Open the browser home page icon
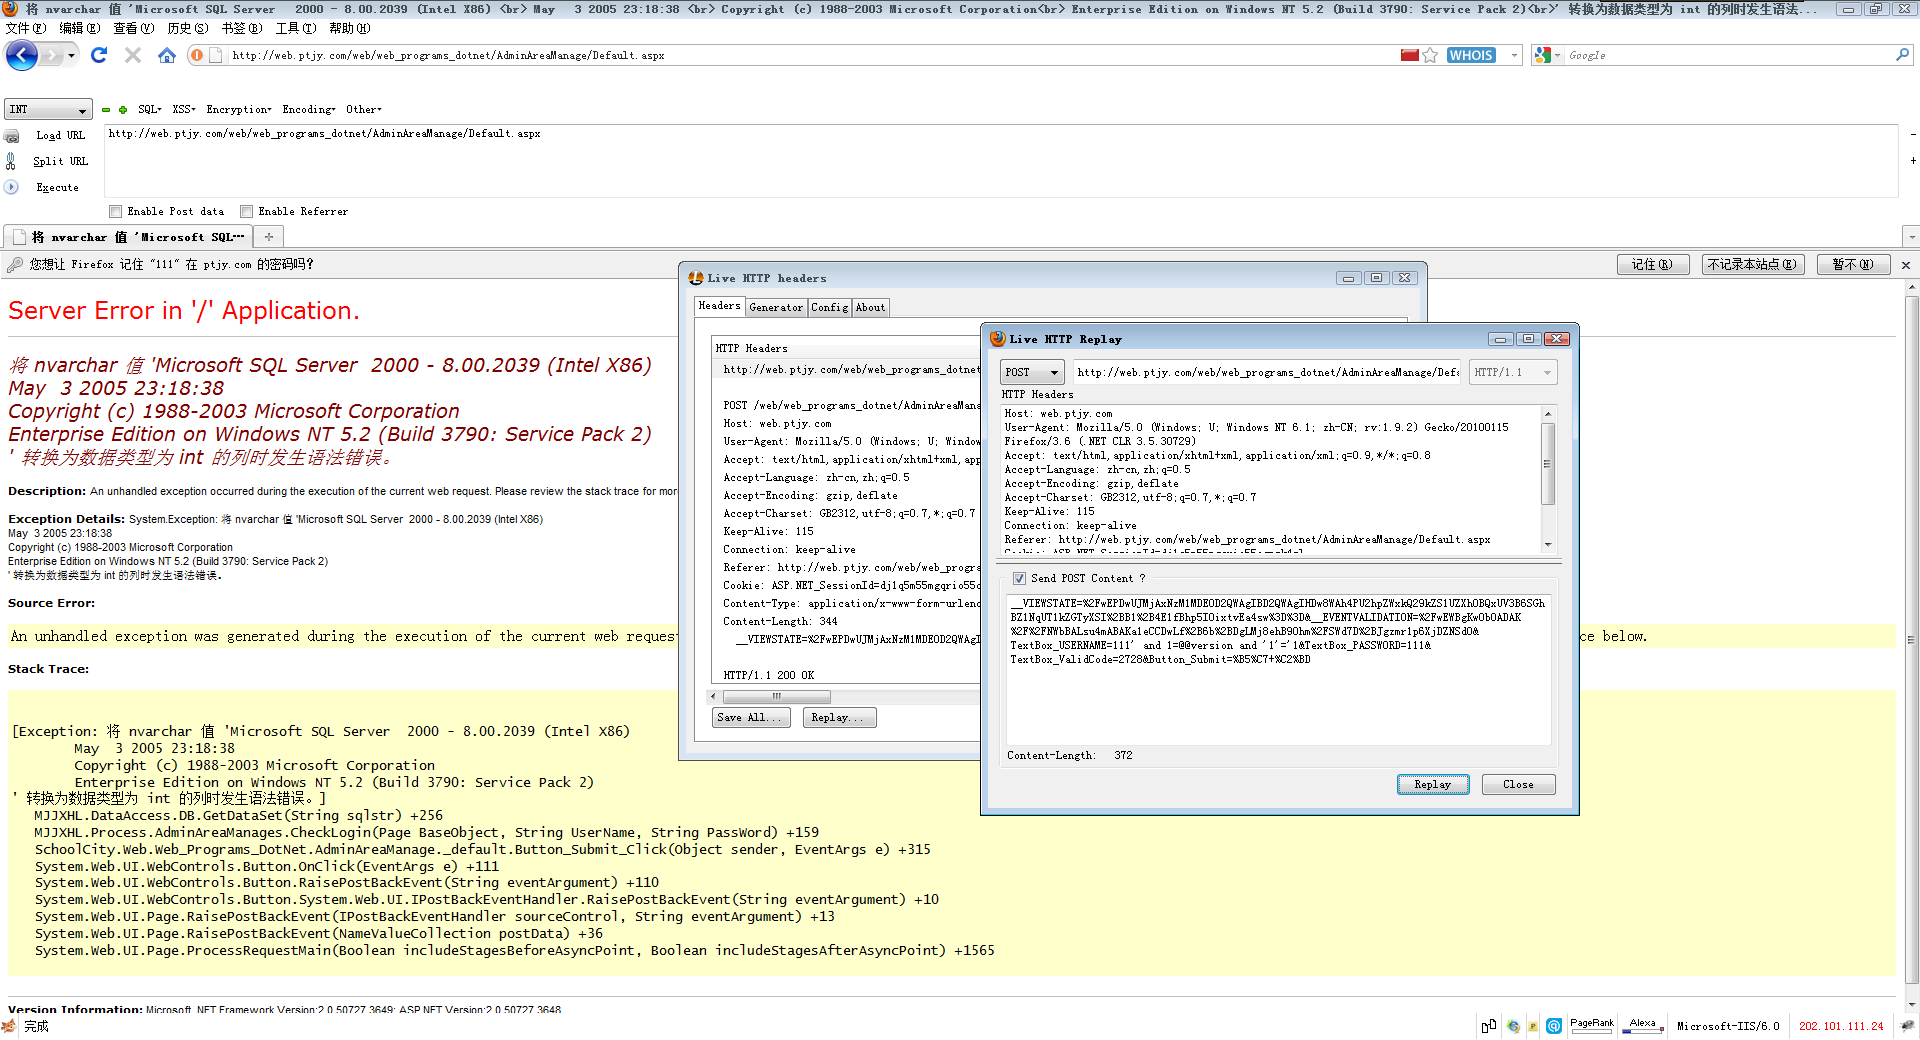1920x1040 pixels. coord(167,55)
